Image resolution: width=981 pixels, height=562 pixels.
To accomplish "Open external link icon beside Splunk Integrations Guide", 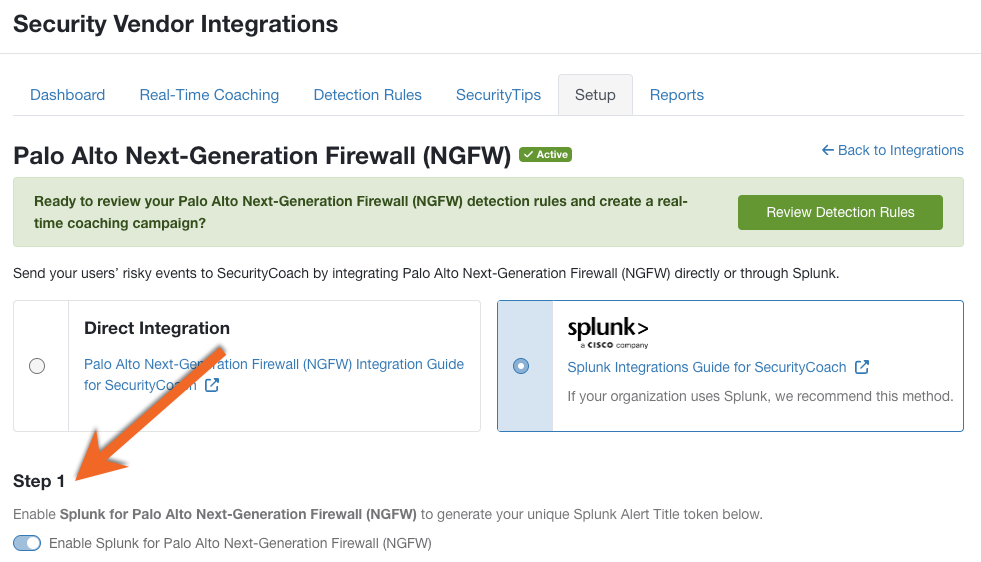I will pos(862,367).
